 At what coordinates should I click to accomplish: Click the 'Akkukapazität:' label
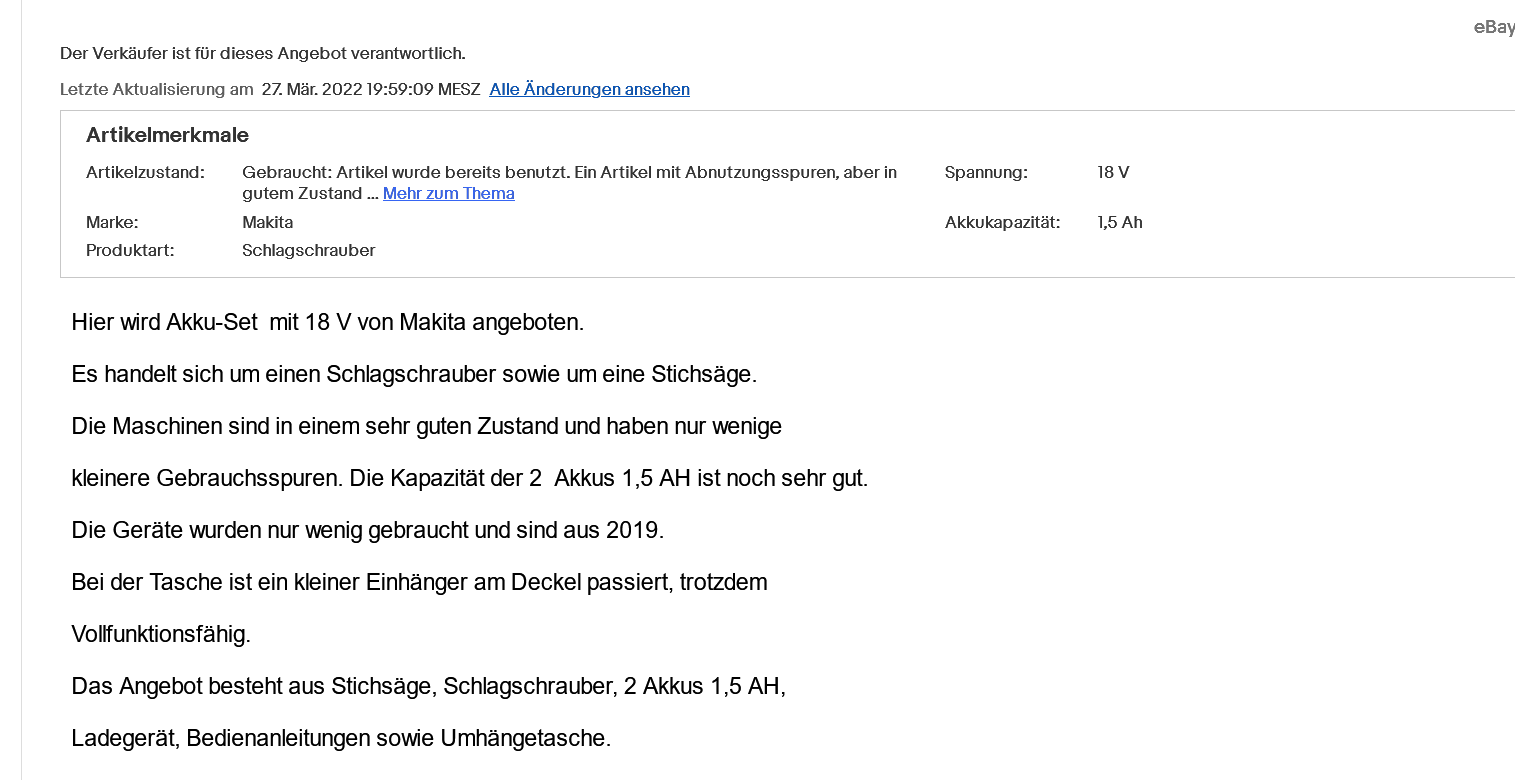click(x=1002, y=222)
